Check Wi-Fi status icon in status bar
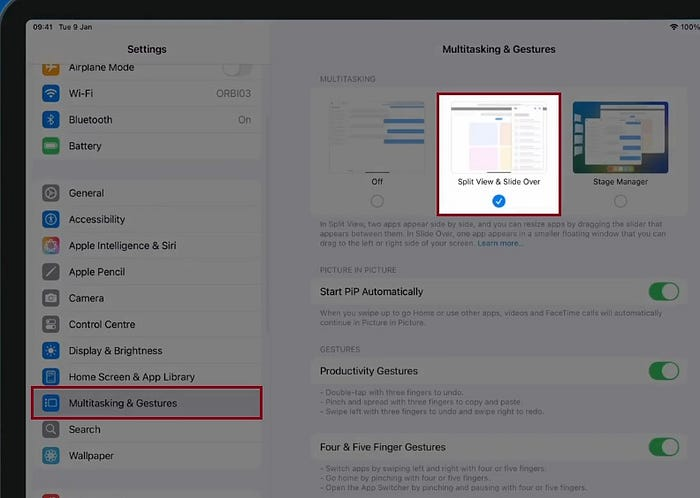700x498 pixels. coord(674,27)
